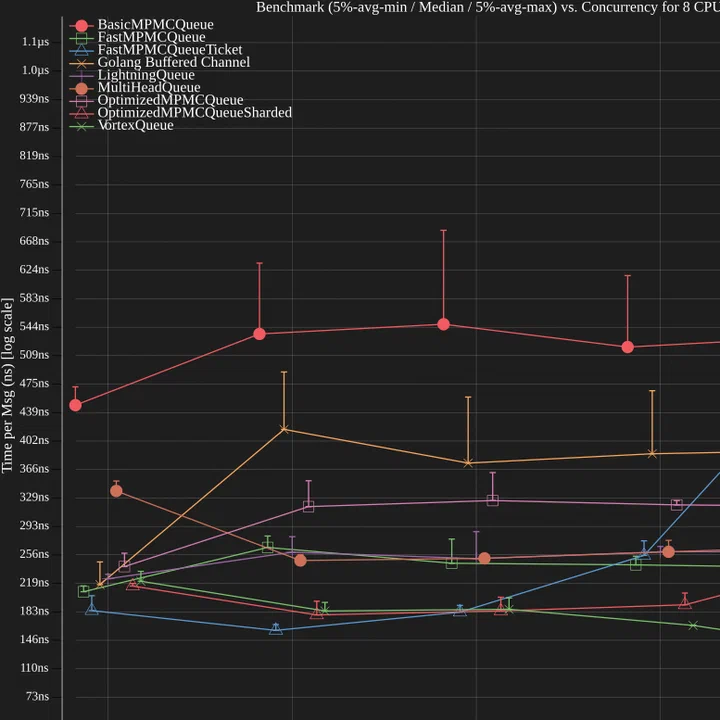Select second MultiHeadQueue orange circle marker
This screenshot has width=720, height=720.
(x=300, y=561)
